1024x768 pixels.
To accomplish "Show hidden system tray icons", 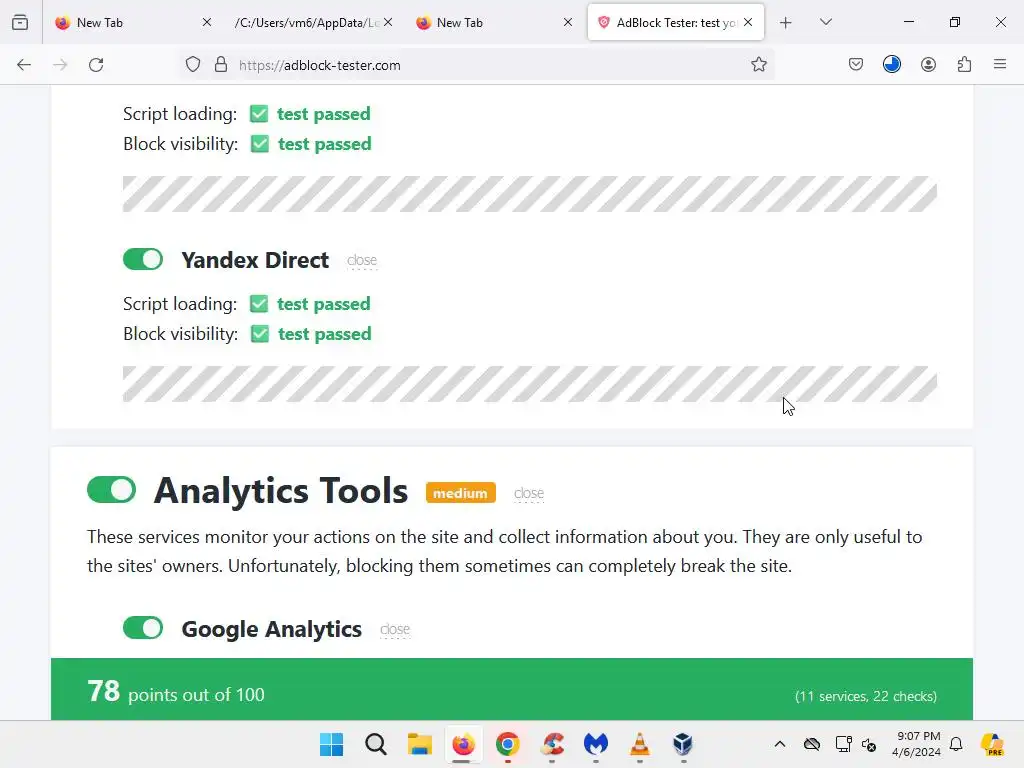I will (x=780, y=744).
